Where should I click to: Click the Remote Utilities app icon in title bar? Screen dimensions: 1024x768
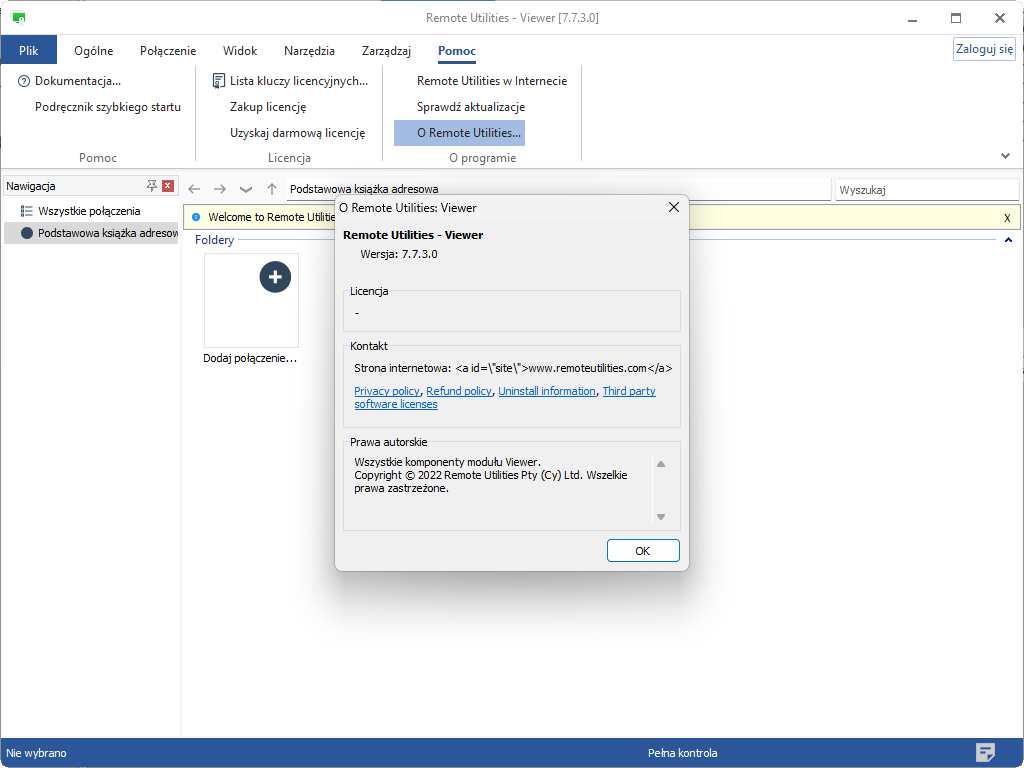(18, 18)
